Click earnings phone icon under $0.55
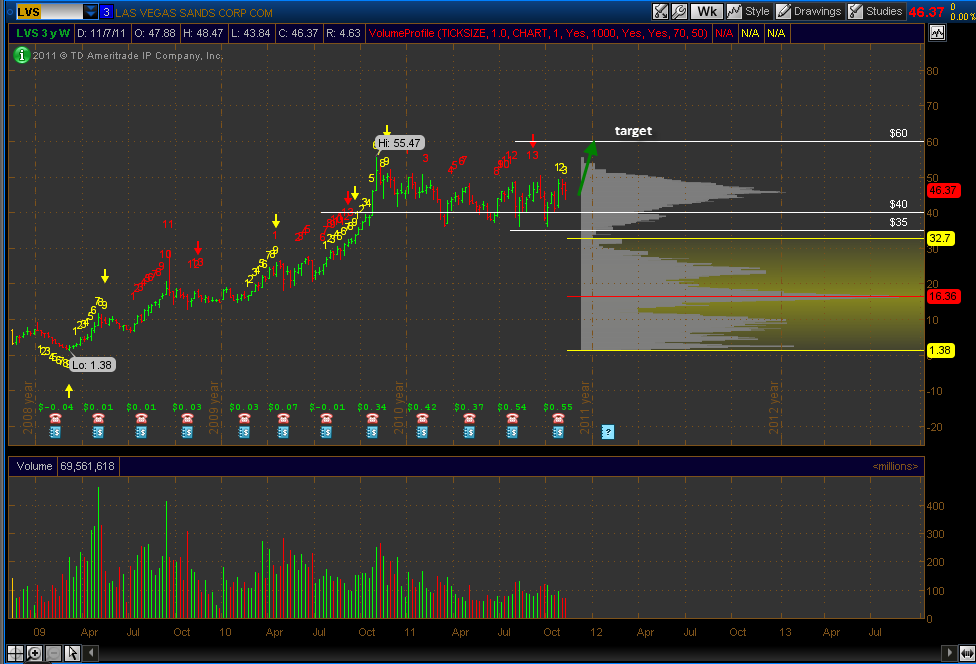Viewport: 976px width, 664px height. [558, 418]
